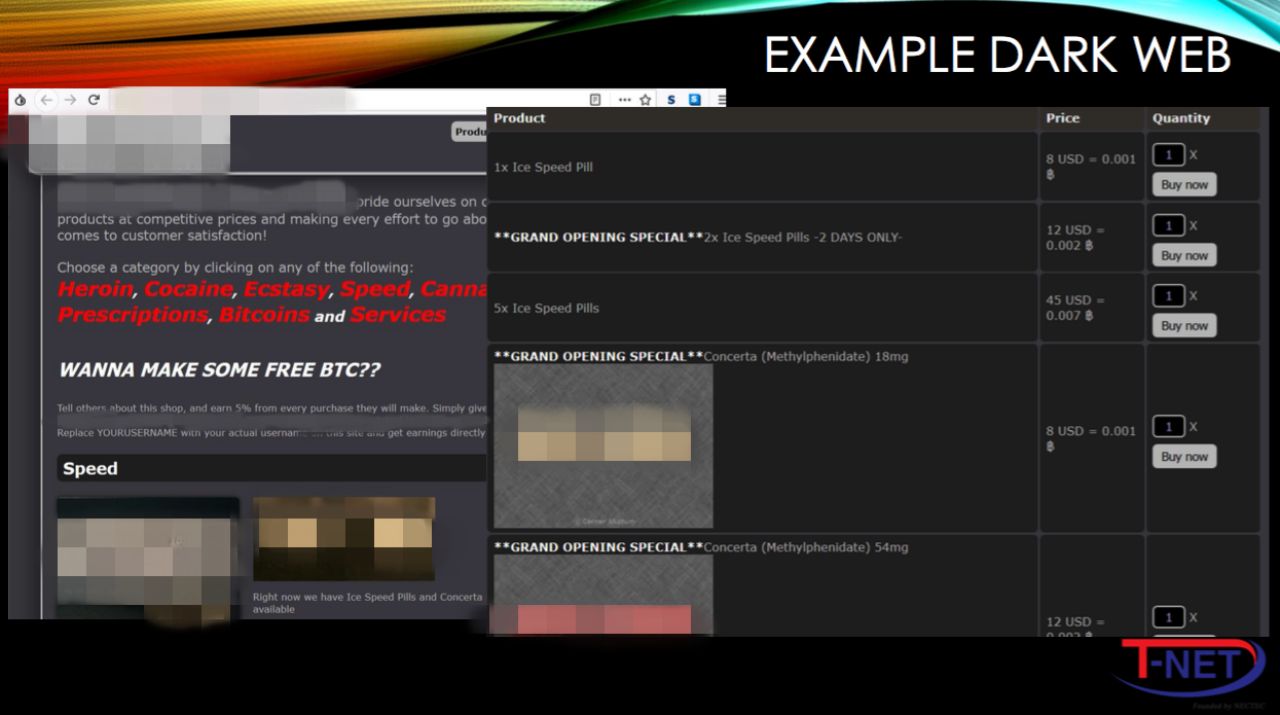Click the Bitcoins category link
This screenshot has height=715, width=1280.
(264, 315)
